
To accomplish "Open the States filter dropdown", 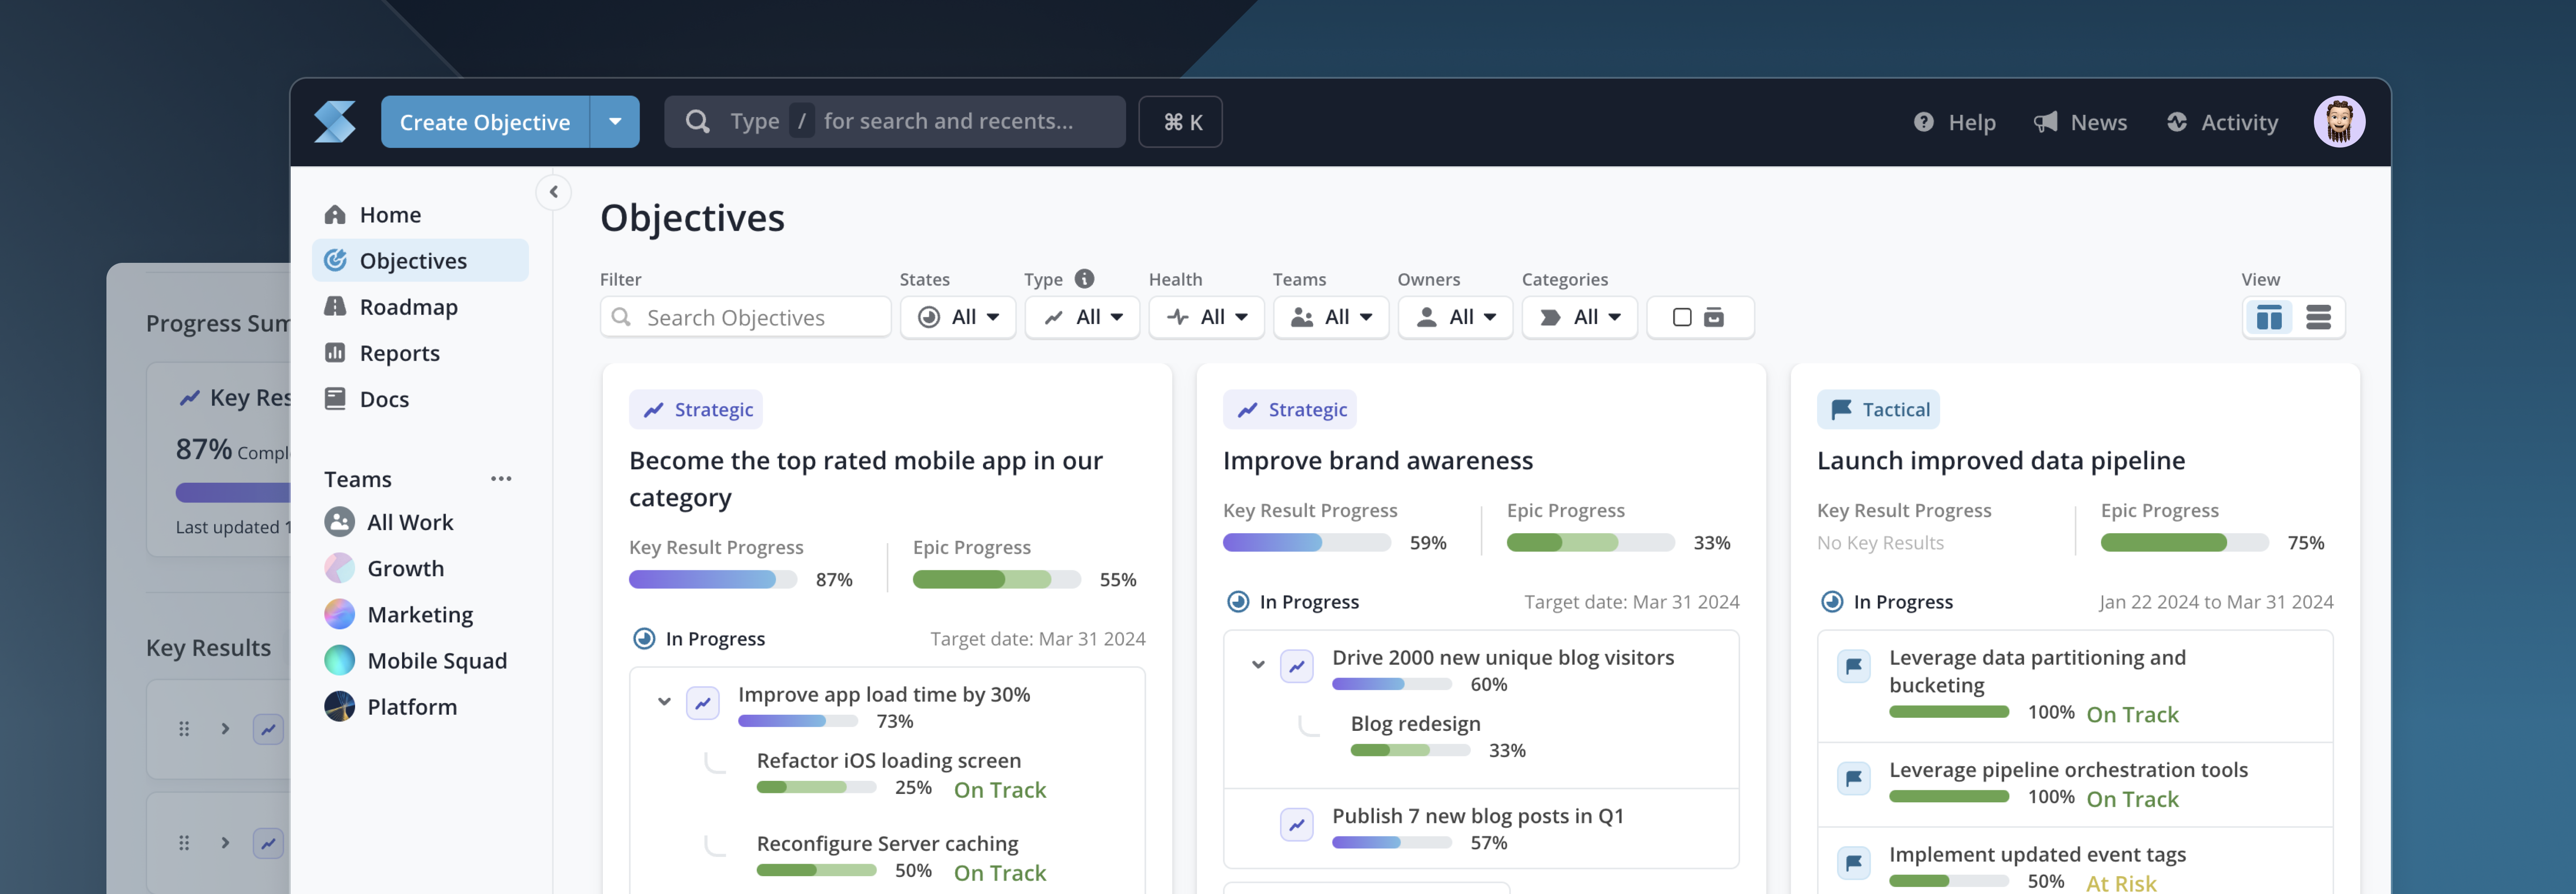I will (x=958, y=317).
